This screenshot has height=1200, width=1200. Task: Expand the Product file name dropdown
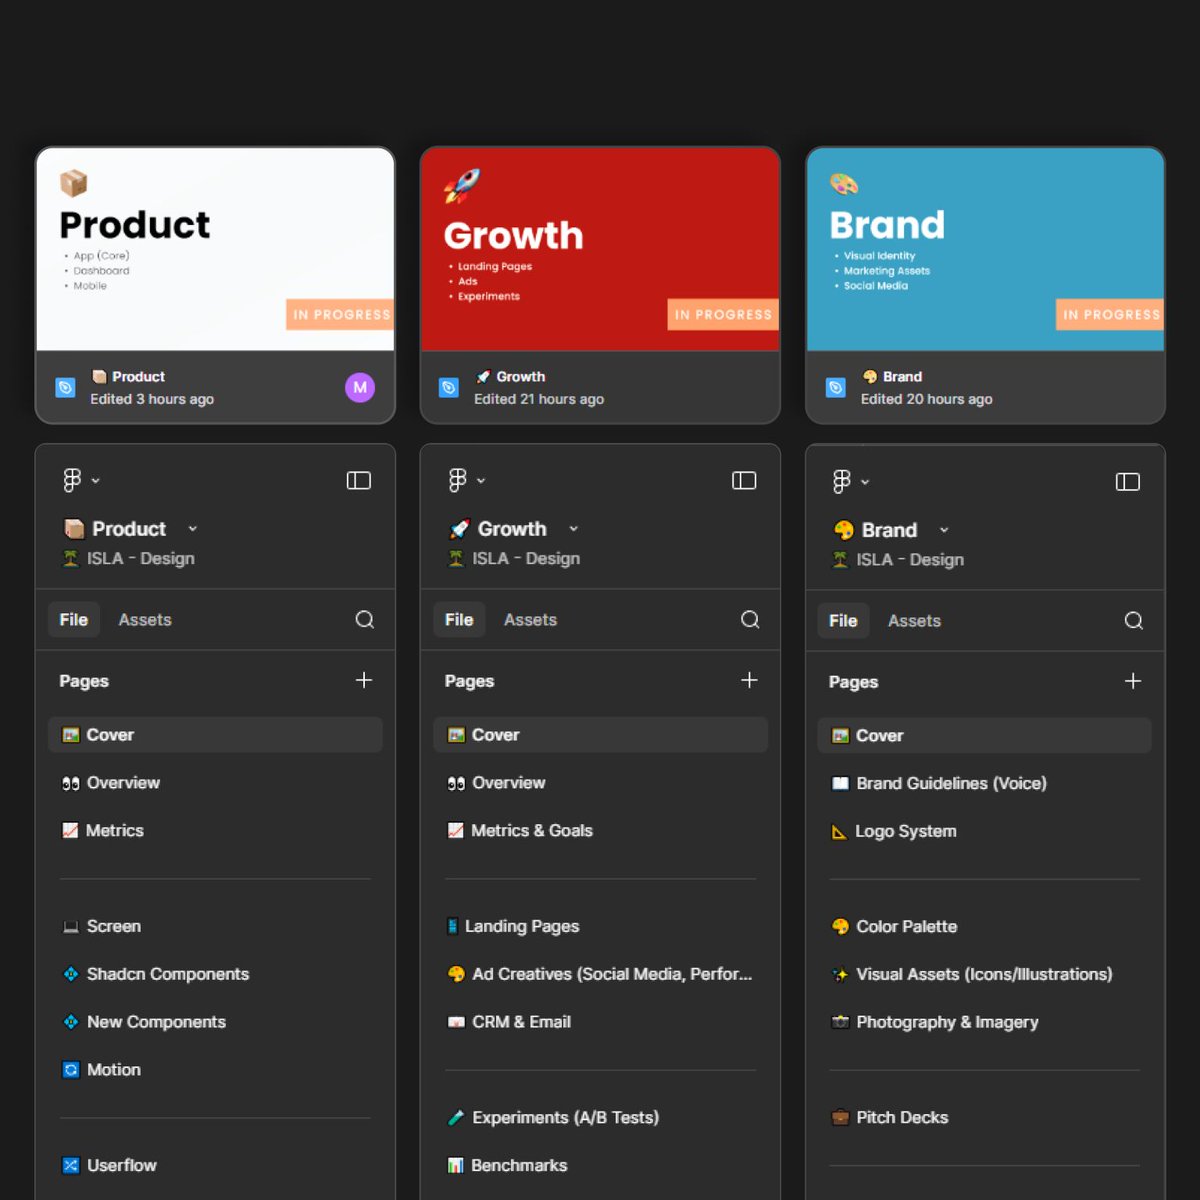[193, 529]
